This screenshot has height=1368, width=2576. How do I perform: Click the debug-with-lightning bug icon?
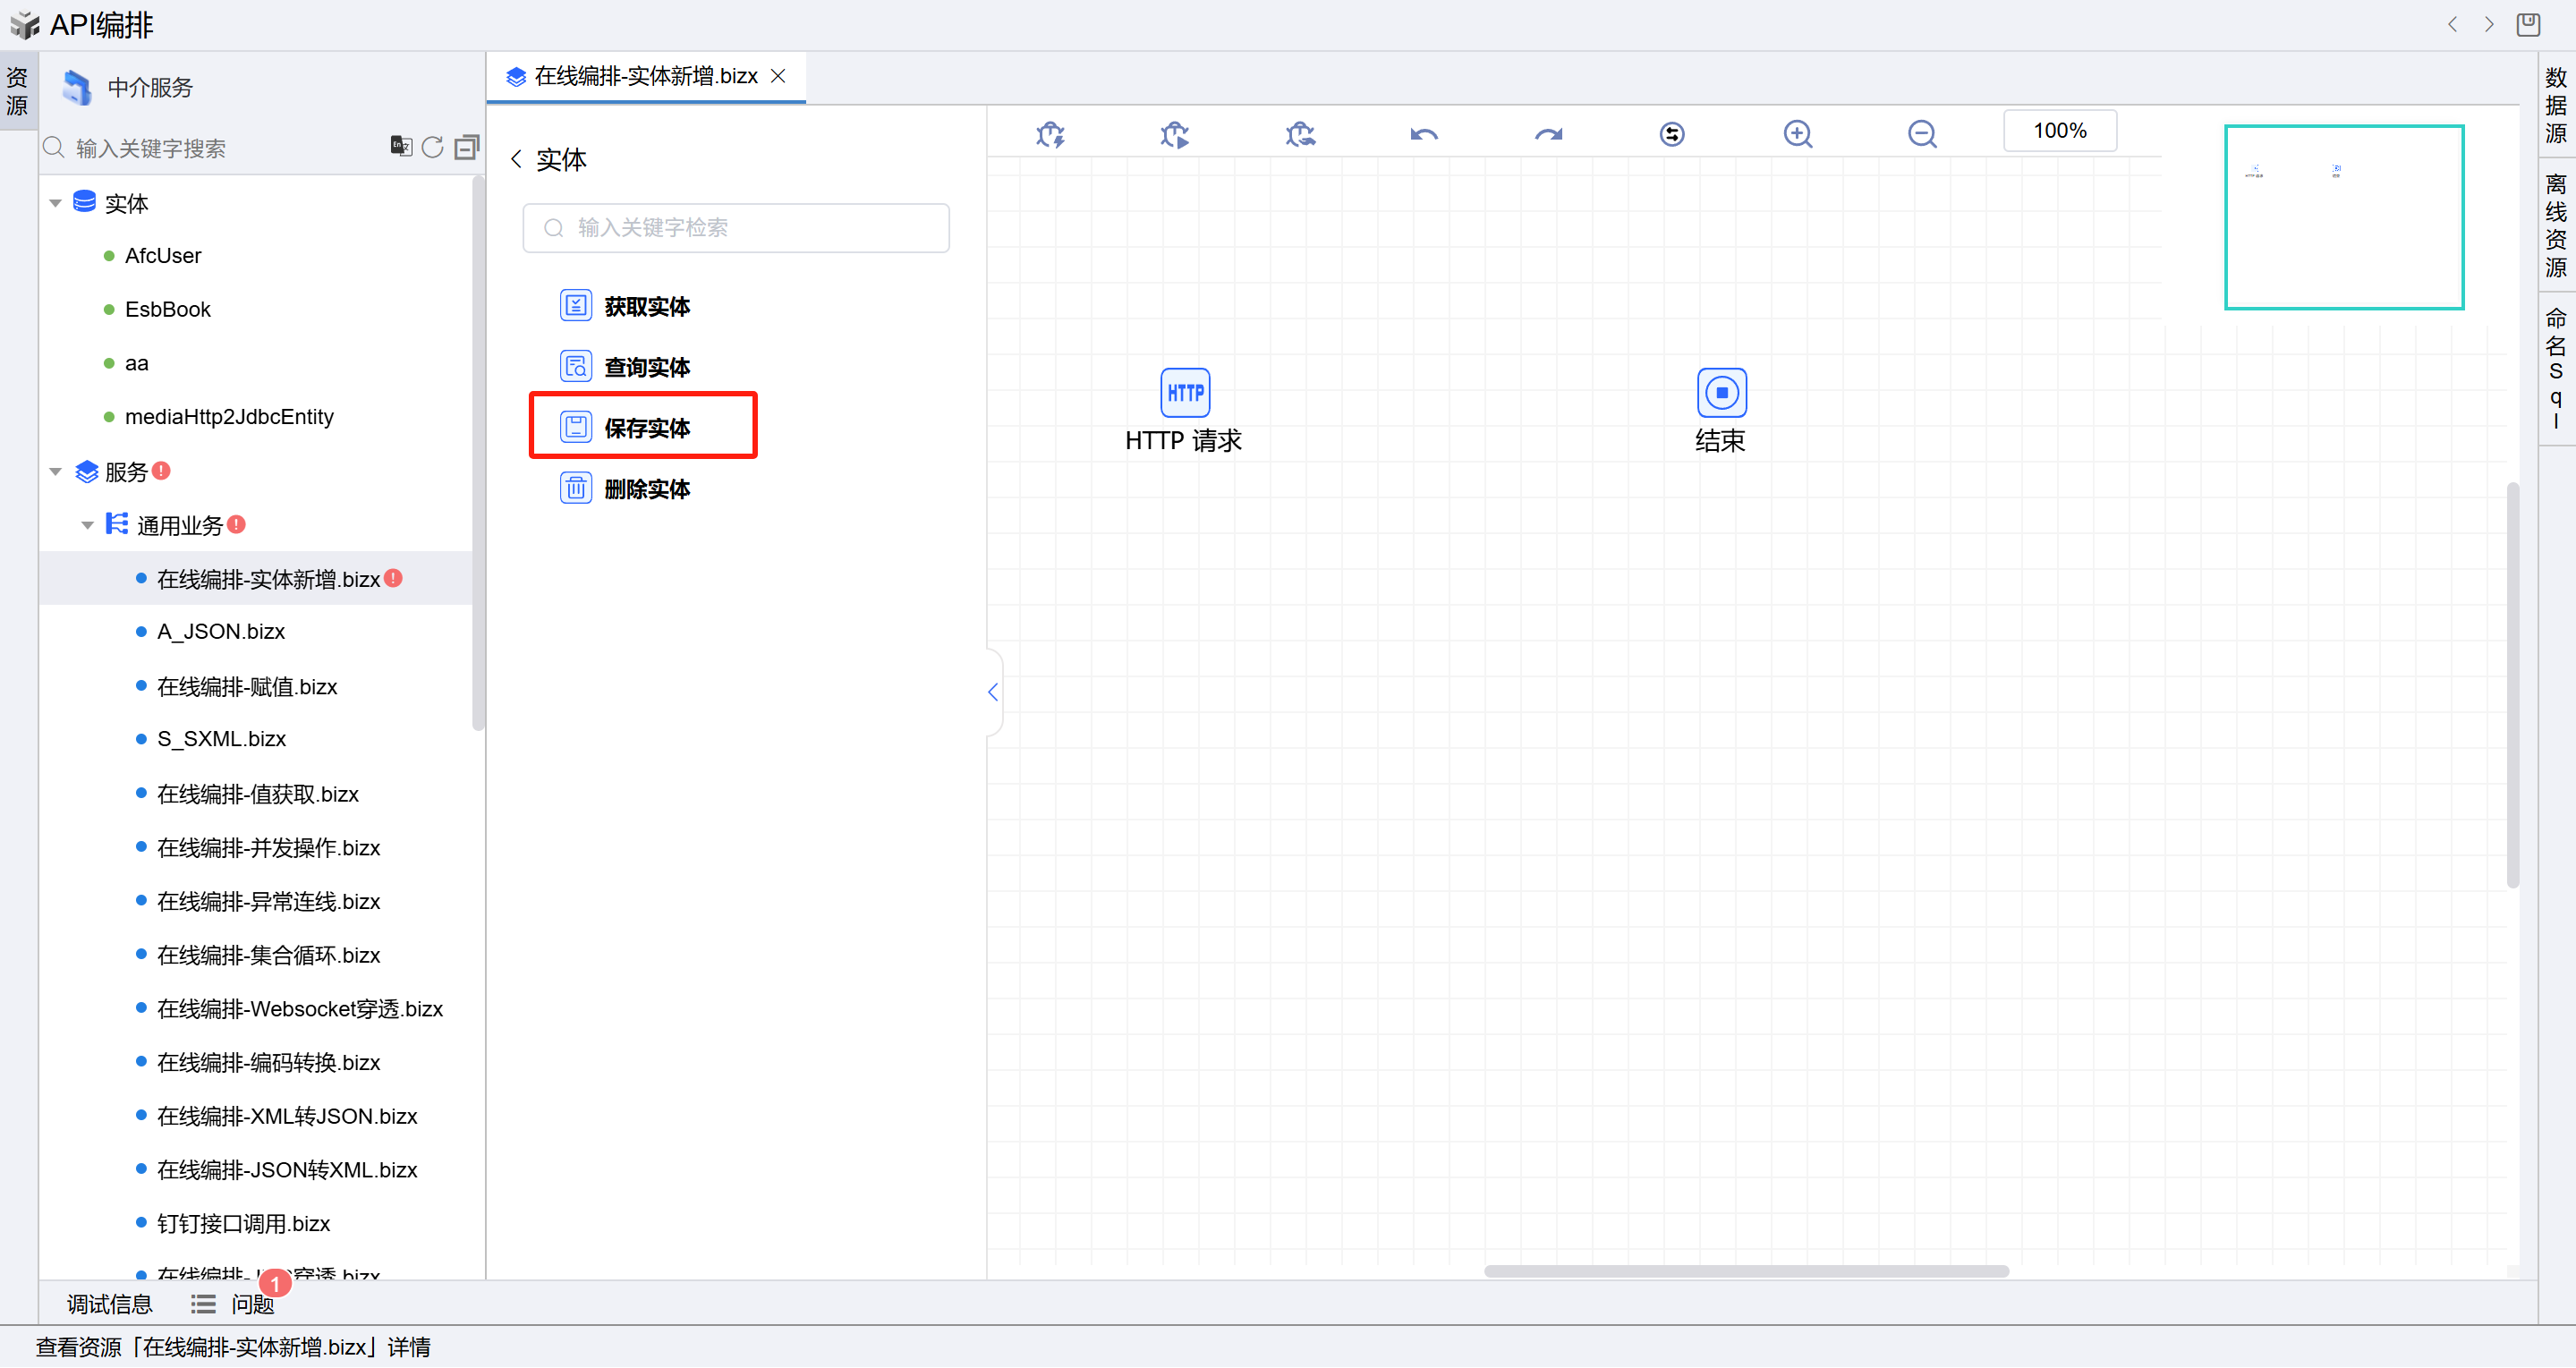click(x=1050, y=134)
